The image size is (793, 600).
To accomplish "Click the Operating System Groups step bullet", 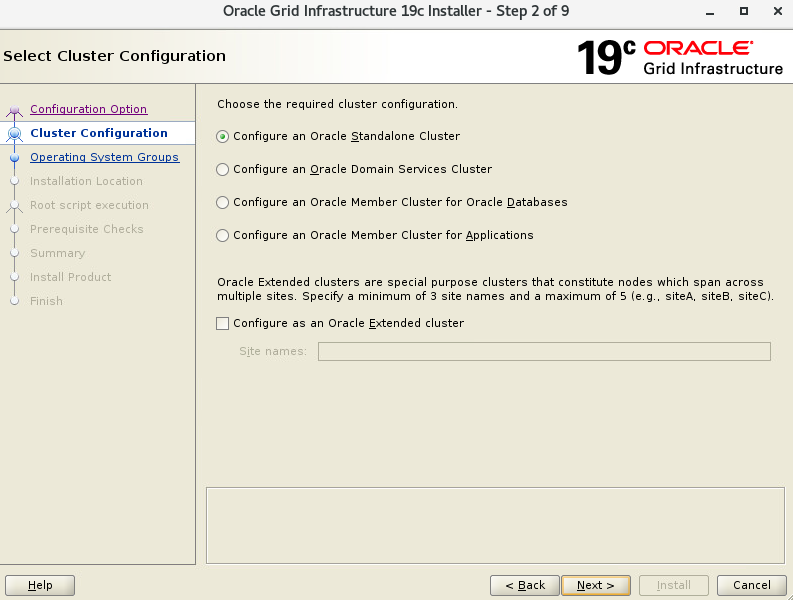I will point(14,157).
